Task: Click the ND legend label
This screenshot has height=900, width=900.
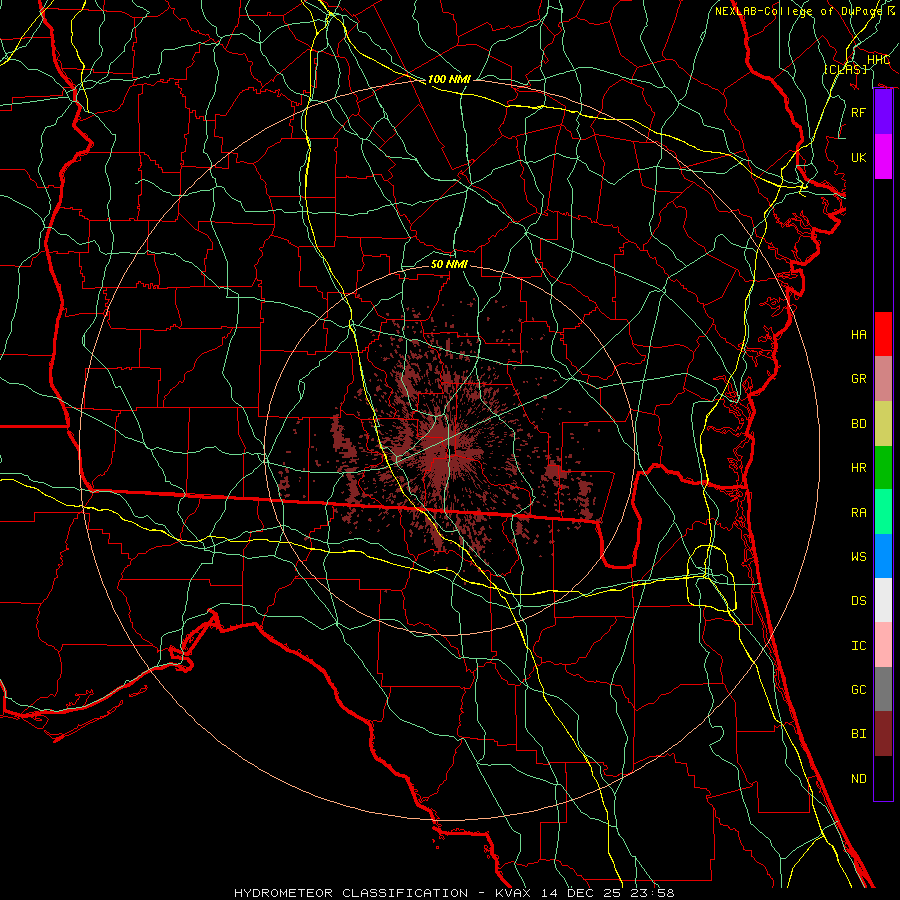Action: (x=858, y=779)
